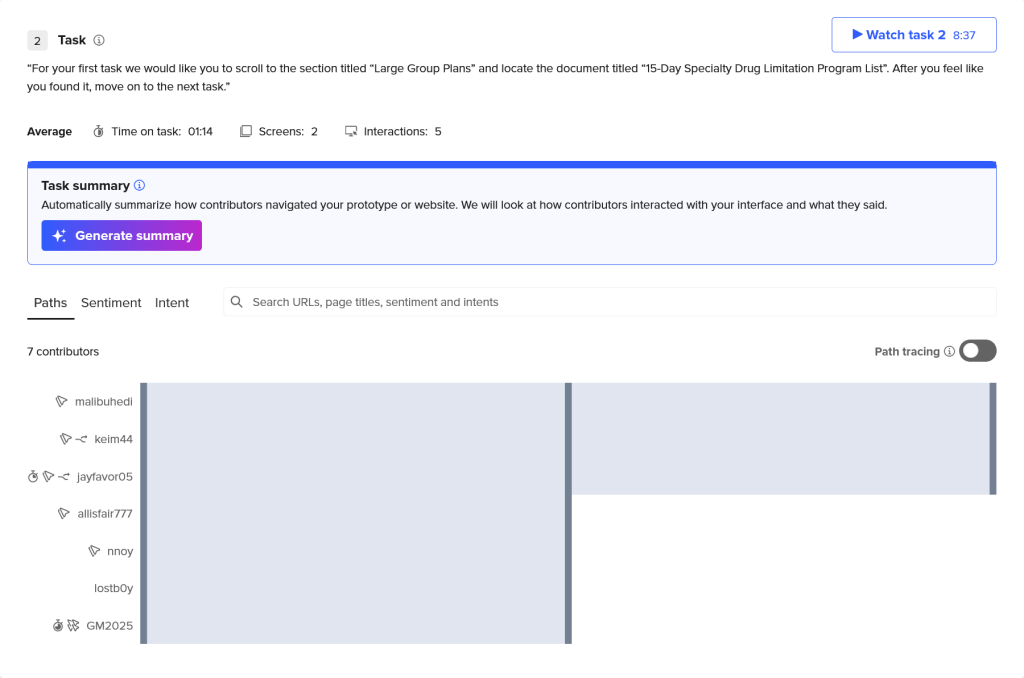Viewport: 1024px width, 678px height.
Task: Click the branching path icon beside keim44
Action: [81, 439]
